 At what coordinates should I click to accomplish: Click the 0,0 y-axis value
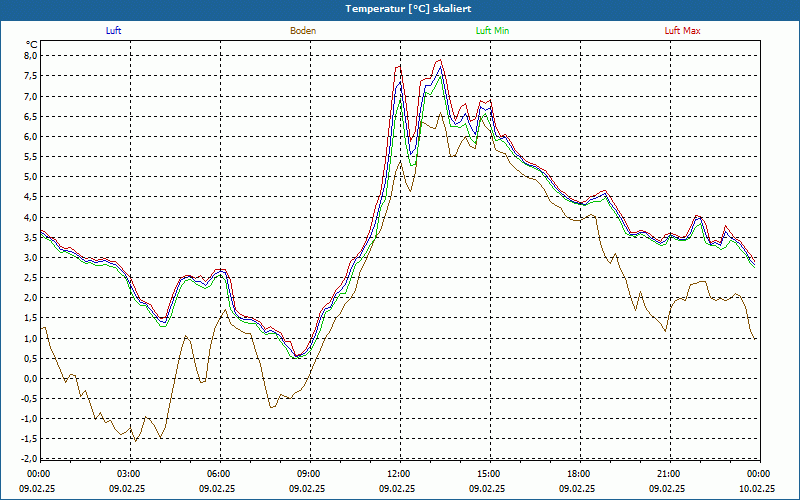coord(31,379)
